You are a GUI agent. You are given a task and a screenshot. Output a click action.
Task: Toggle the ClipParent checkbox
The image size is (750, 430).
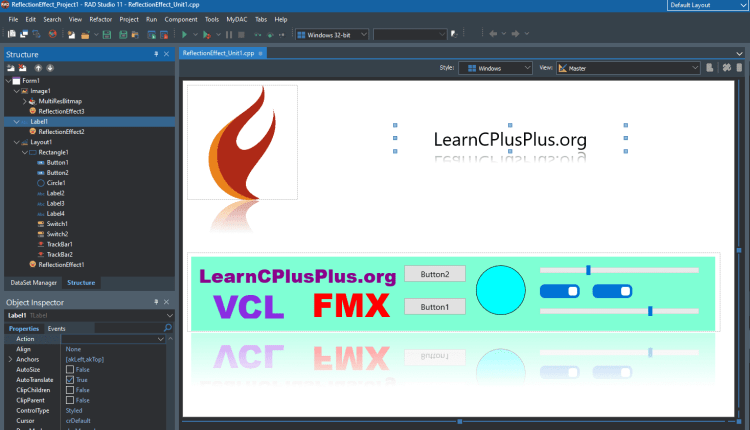(x=70, y=400)
